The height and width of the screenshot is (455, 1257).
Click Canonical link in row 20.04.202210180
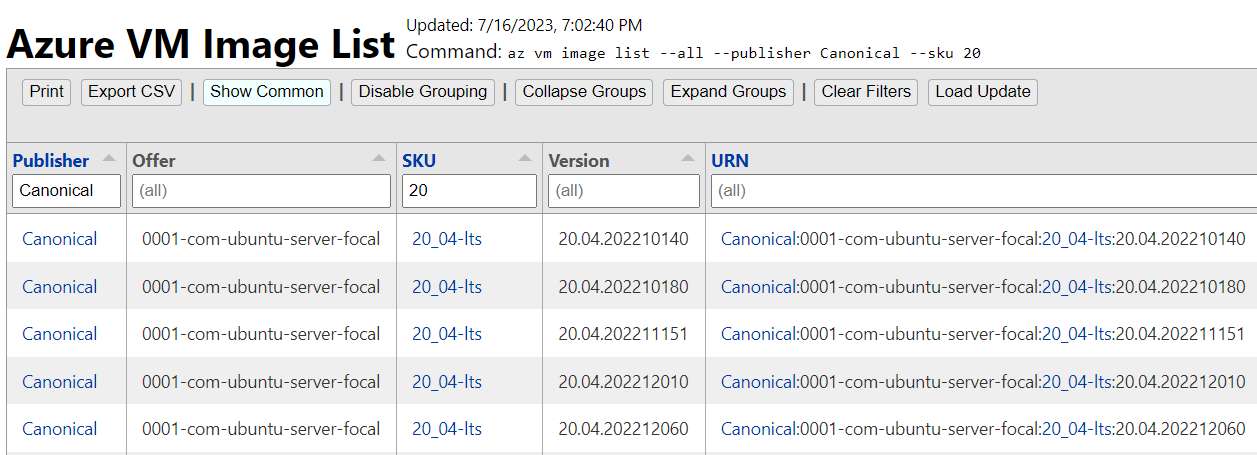point(60,287)
